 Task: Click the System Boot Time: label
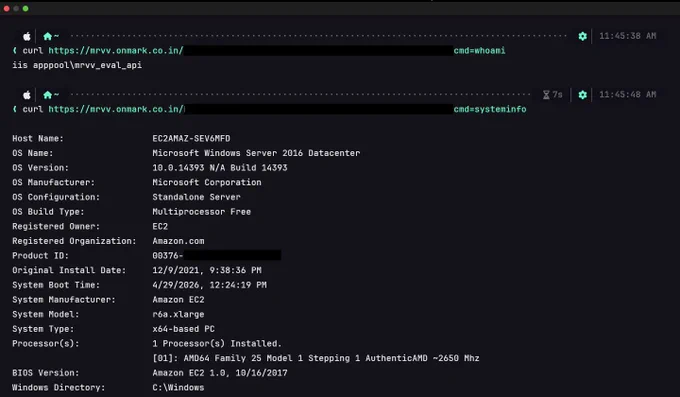pos(56,285)
